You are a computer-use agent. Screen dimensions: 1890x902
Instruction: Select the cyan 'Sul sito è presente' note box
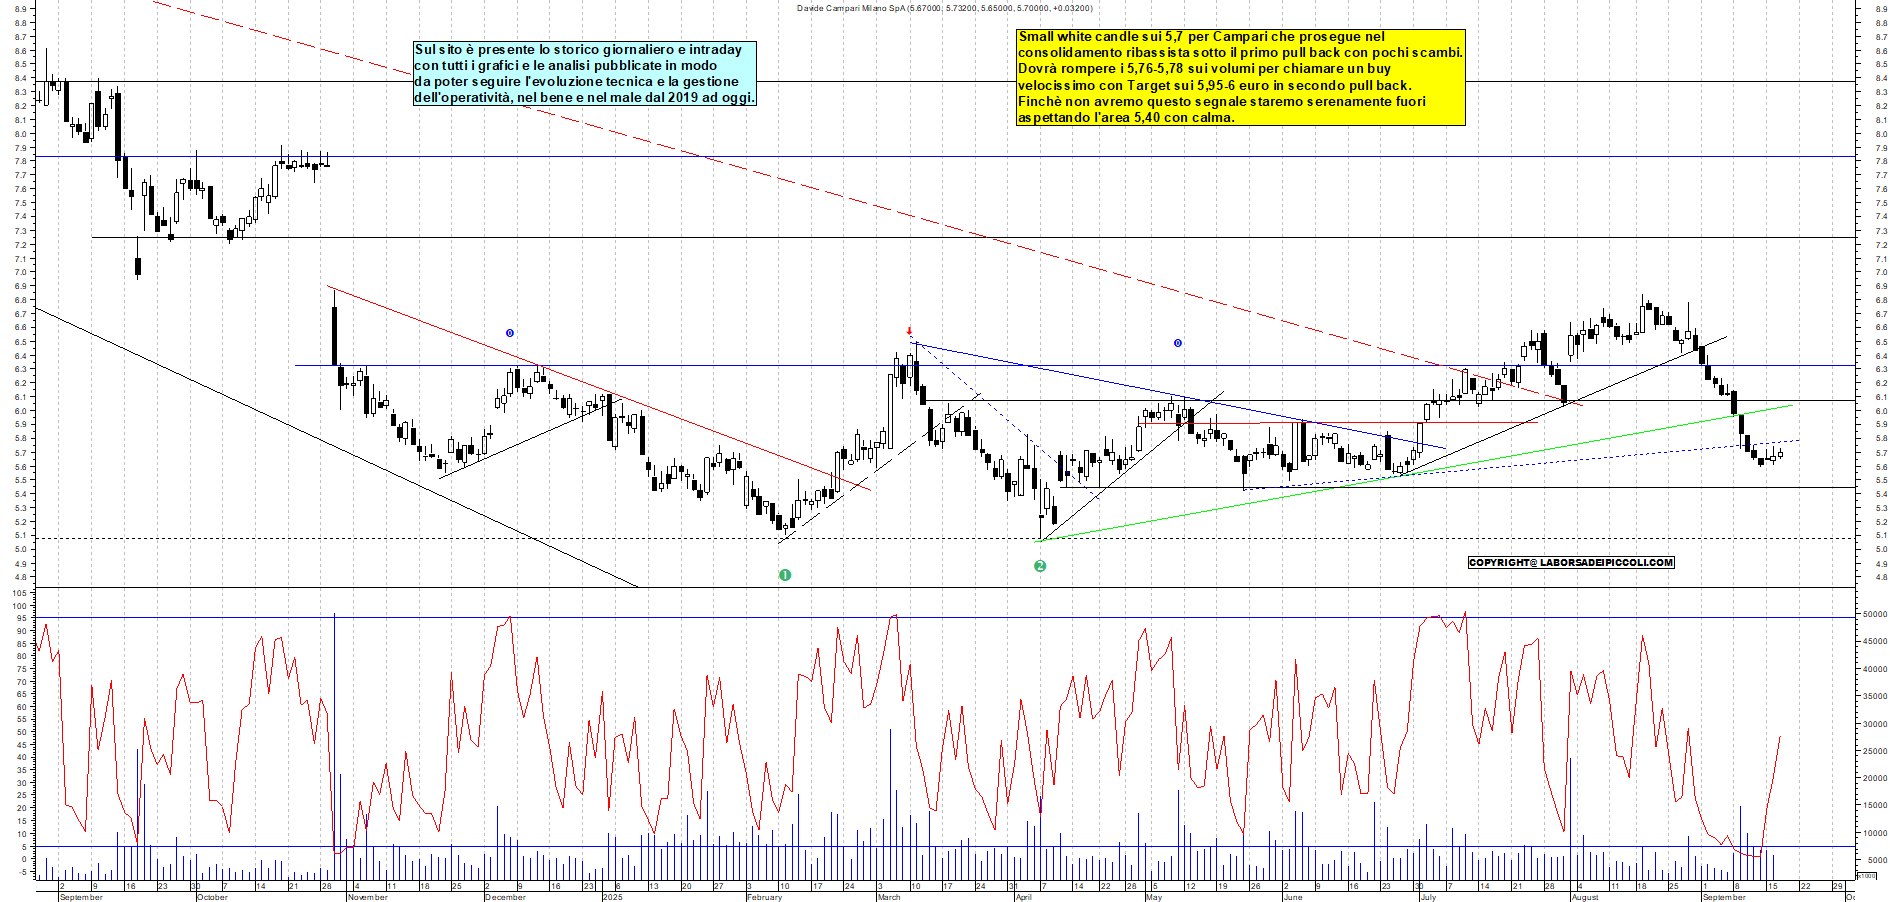585,73
